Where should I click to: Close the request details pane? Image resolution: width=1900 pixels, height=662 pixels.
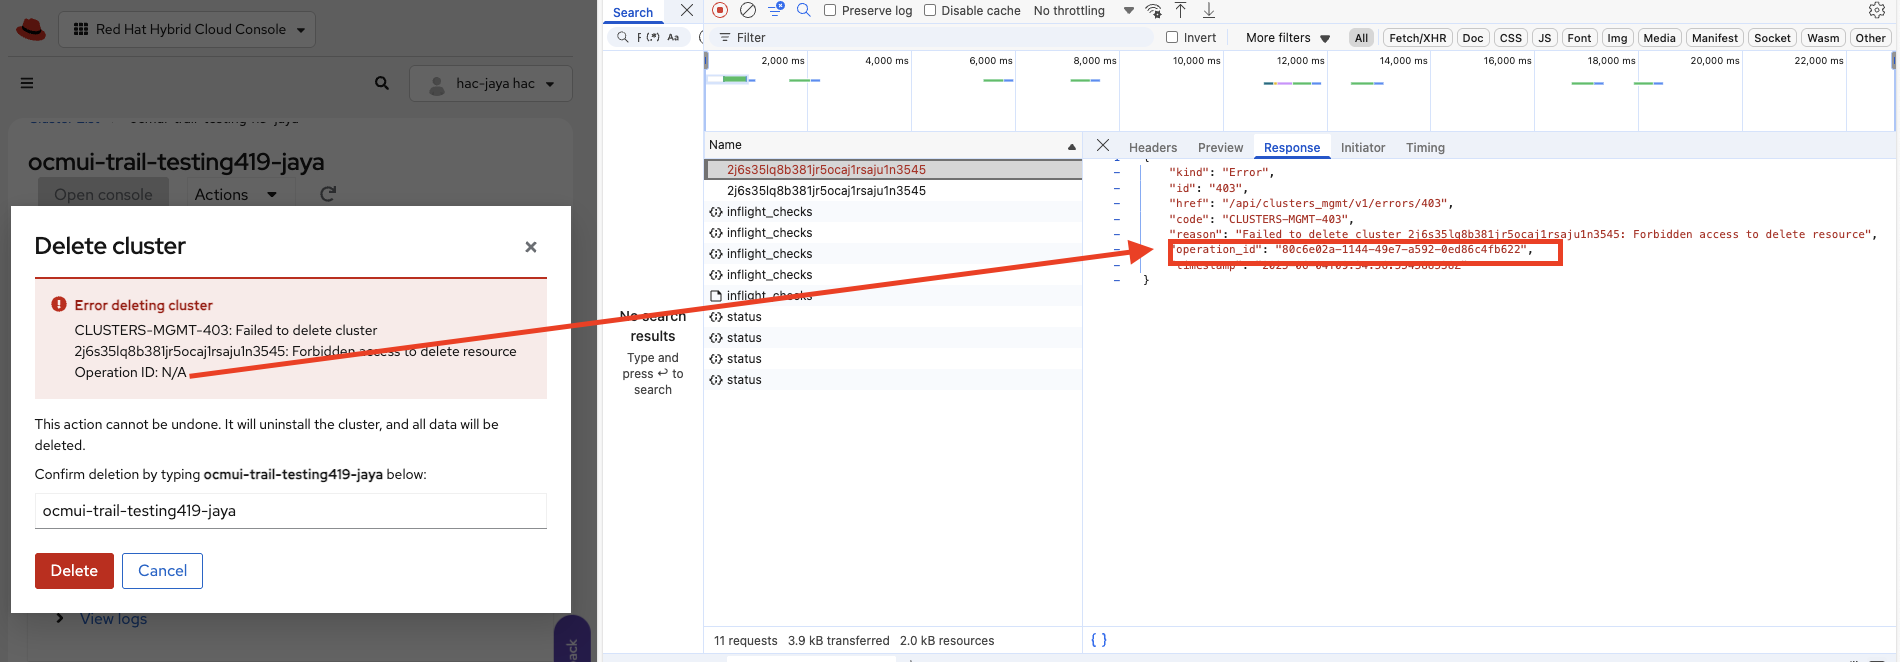1103,146
